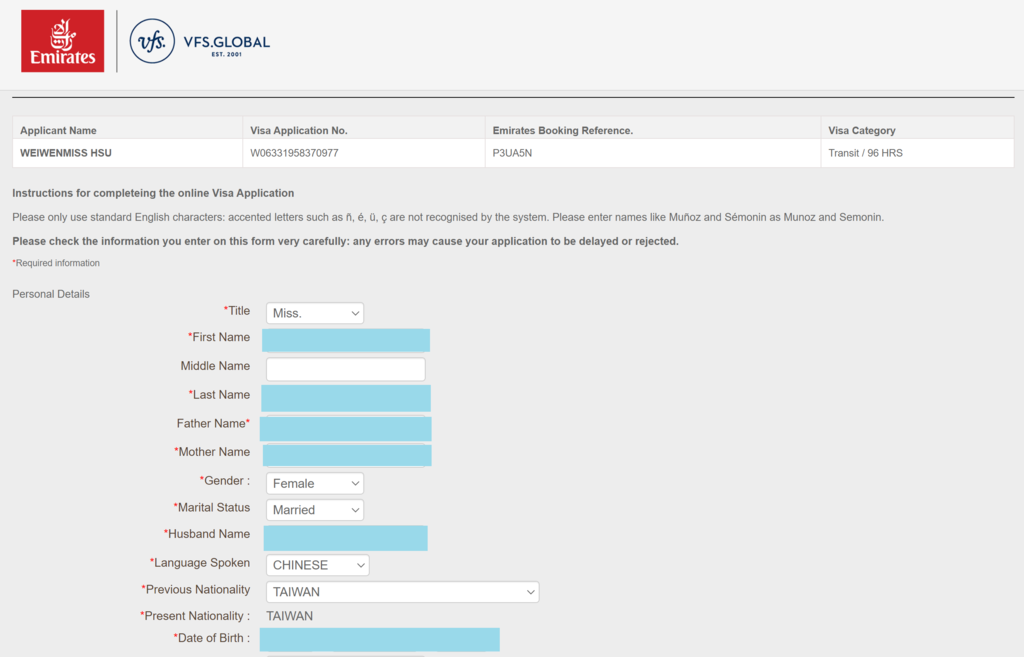Image resolution: width=1024 pixels, height=657 pixels.
Task: Click the First Name input field
Action: pyautogui.click(x=346, y=340)
